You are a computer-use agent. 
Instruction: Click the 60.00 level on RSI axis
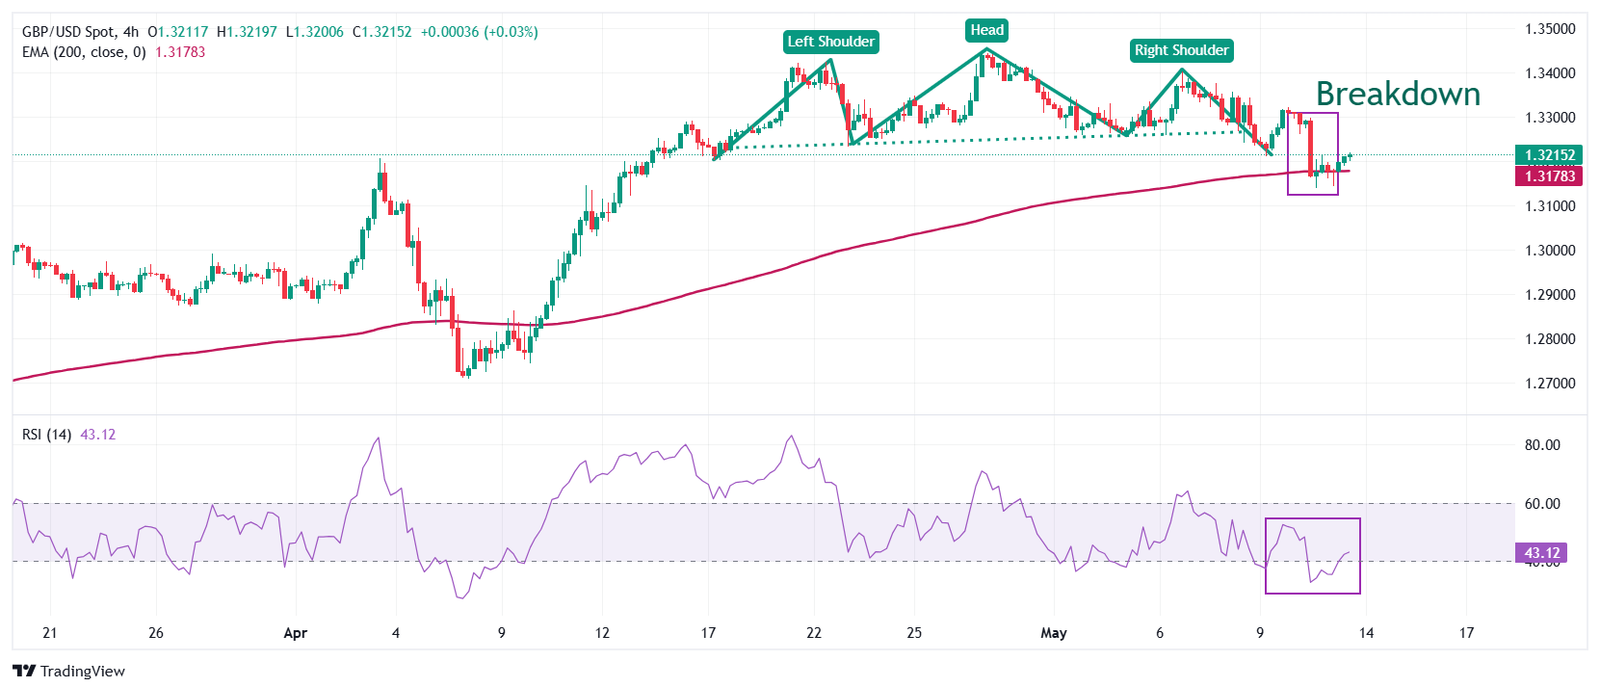click(x=1541, y=504)
